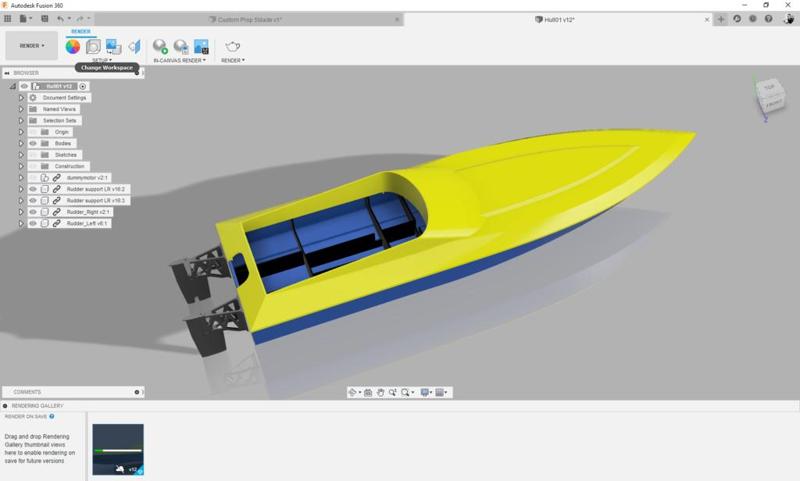Open the IN-CANVAS RENDER dropdown menu
Image resolution: width=800 pixels, height=481 pixels.
click(x=180, y=60)
